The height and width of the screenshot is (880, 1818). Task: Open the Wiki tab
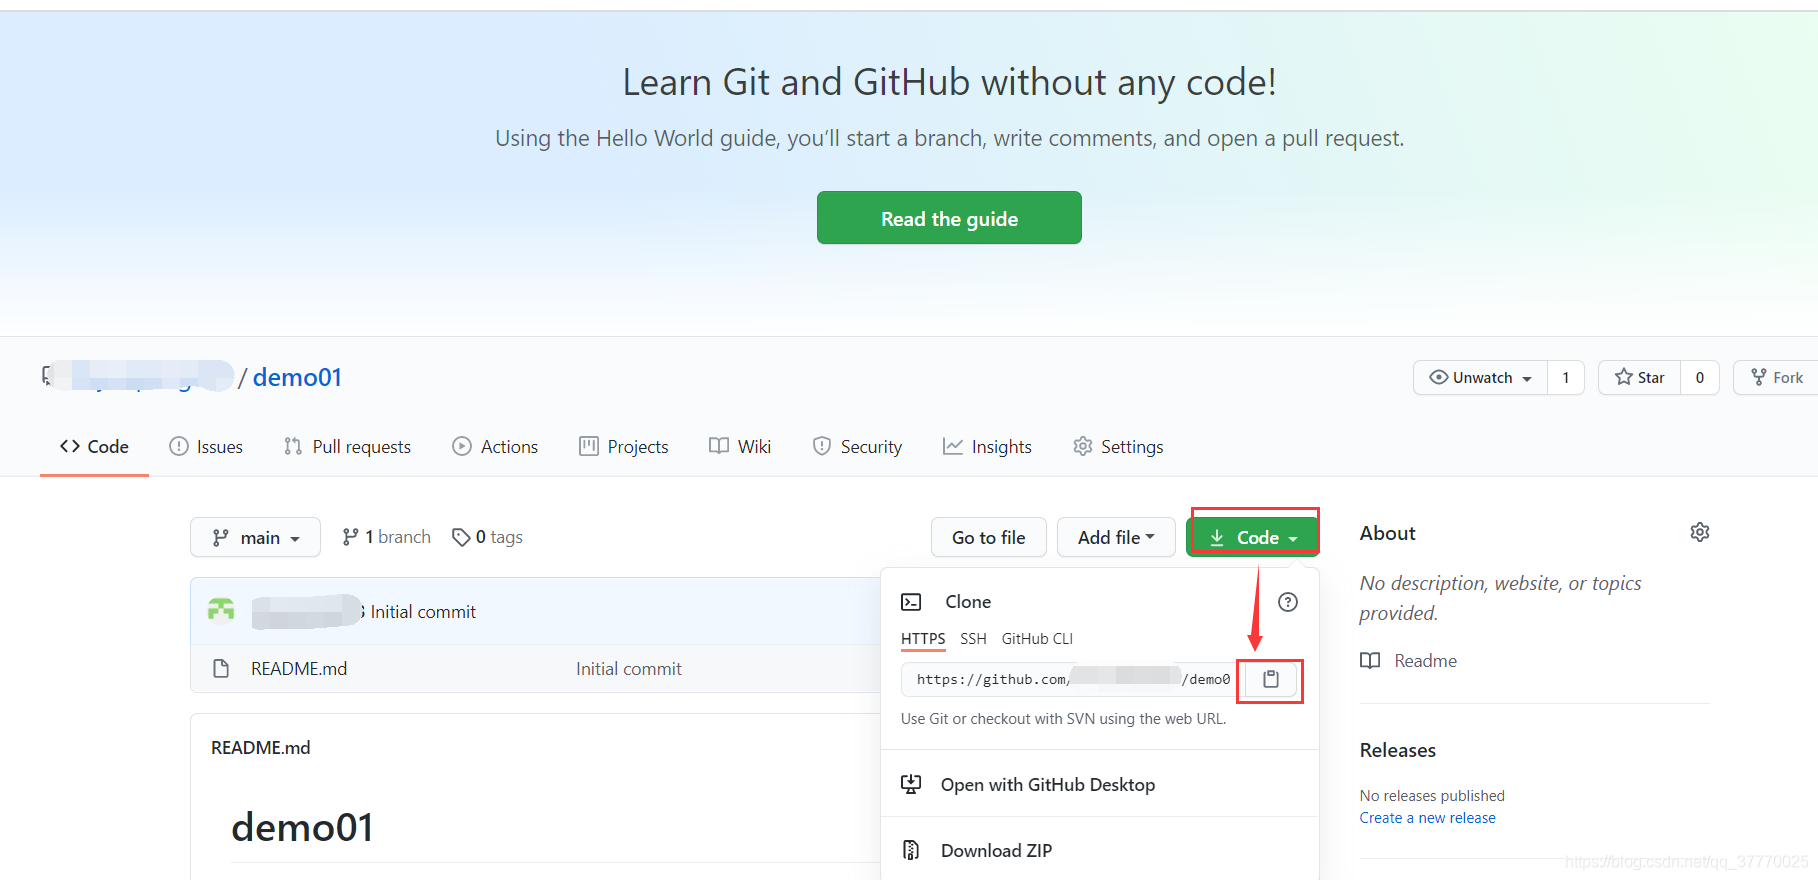click(x=740, y=446)
